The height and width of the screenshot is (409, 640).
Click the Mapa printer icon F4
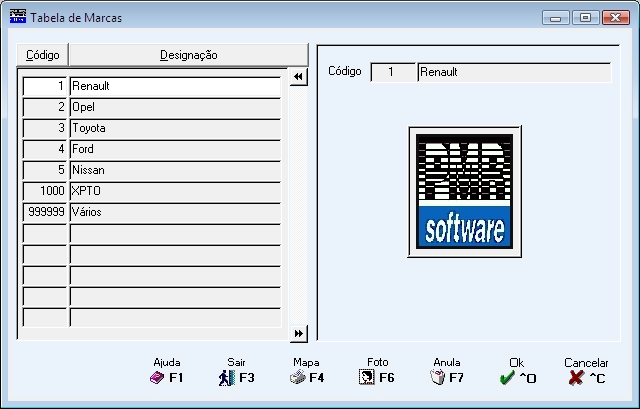pyautogui.click(x=298, y=377)
